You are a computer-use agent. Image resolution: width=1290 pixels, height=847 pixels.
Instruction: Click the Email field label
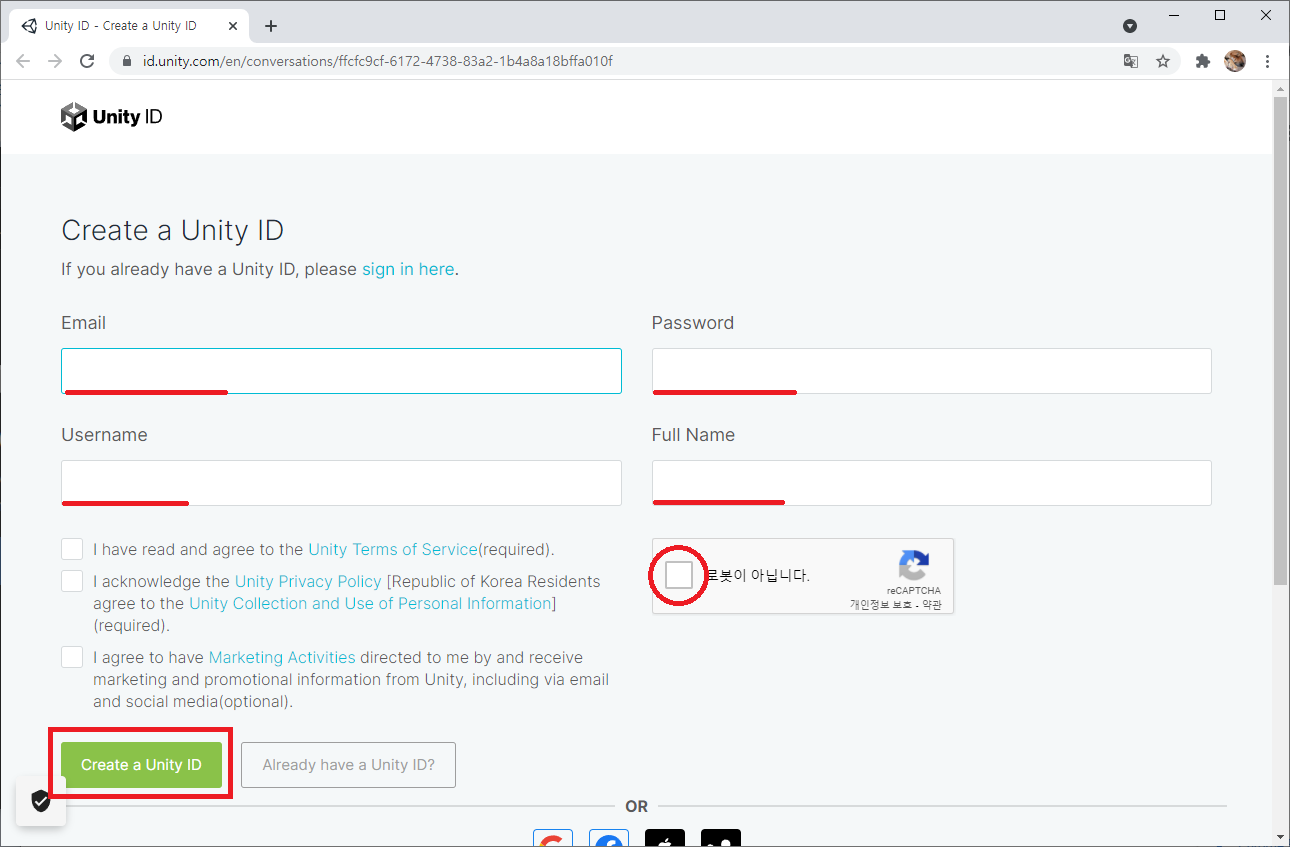[x=83, y=323]
